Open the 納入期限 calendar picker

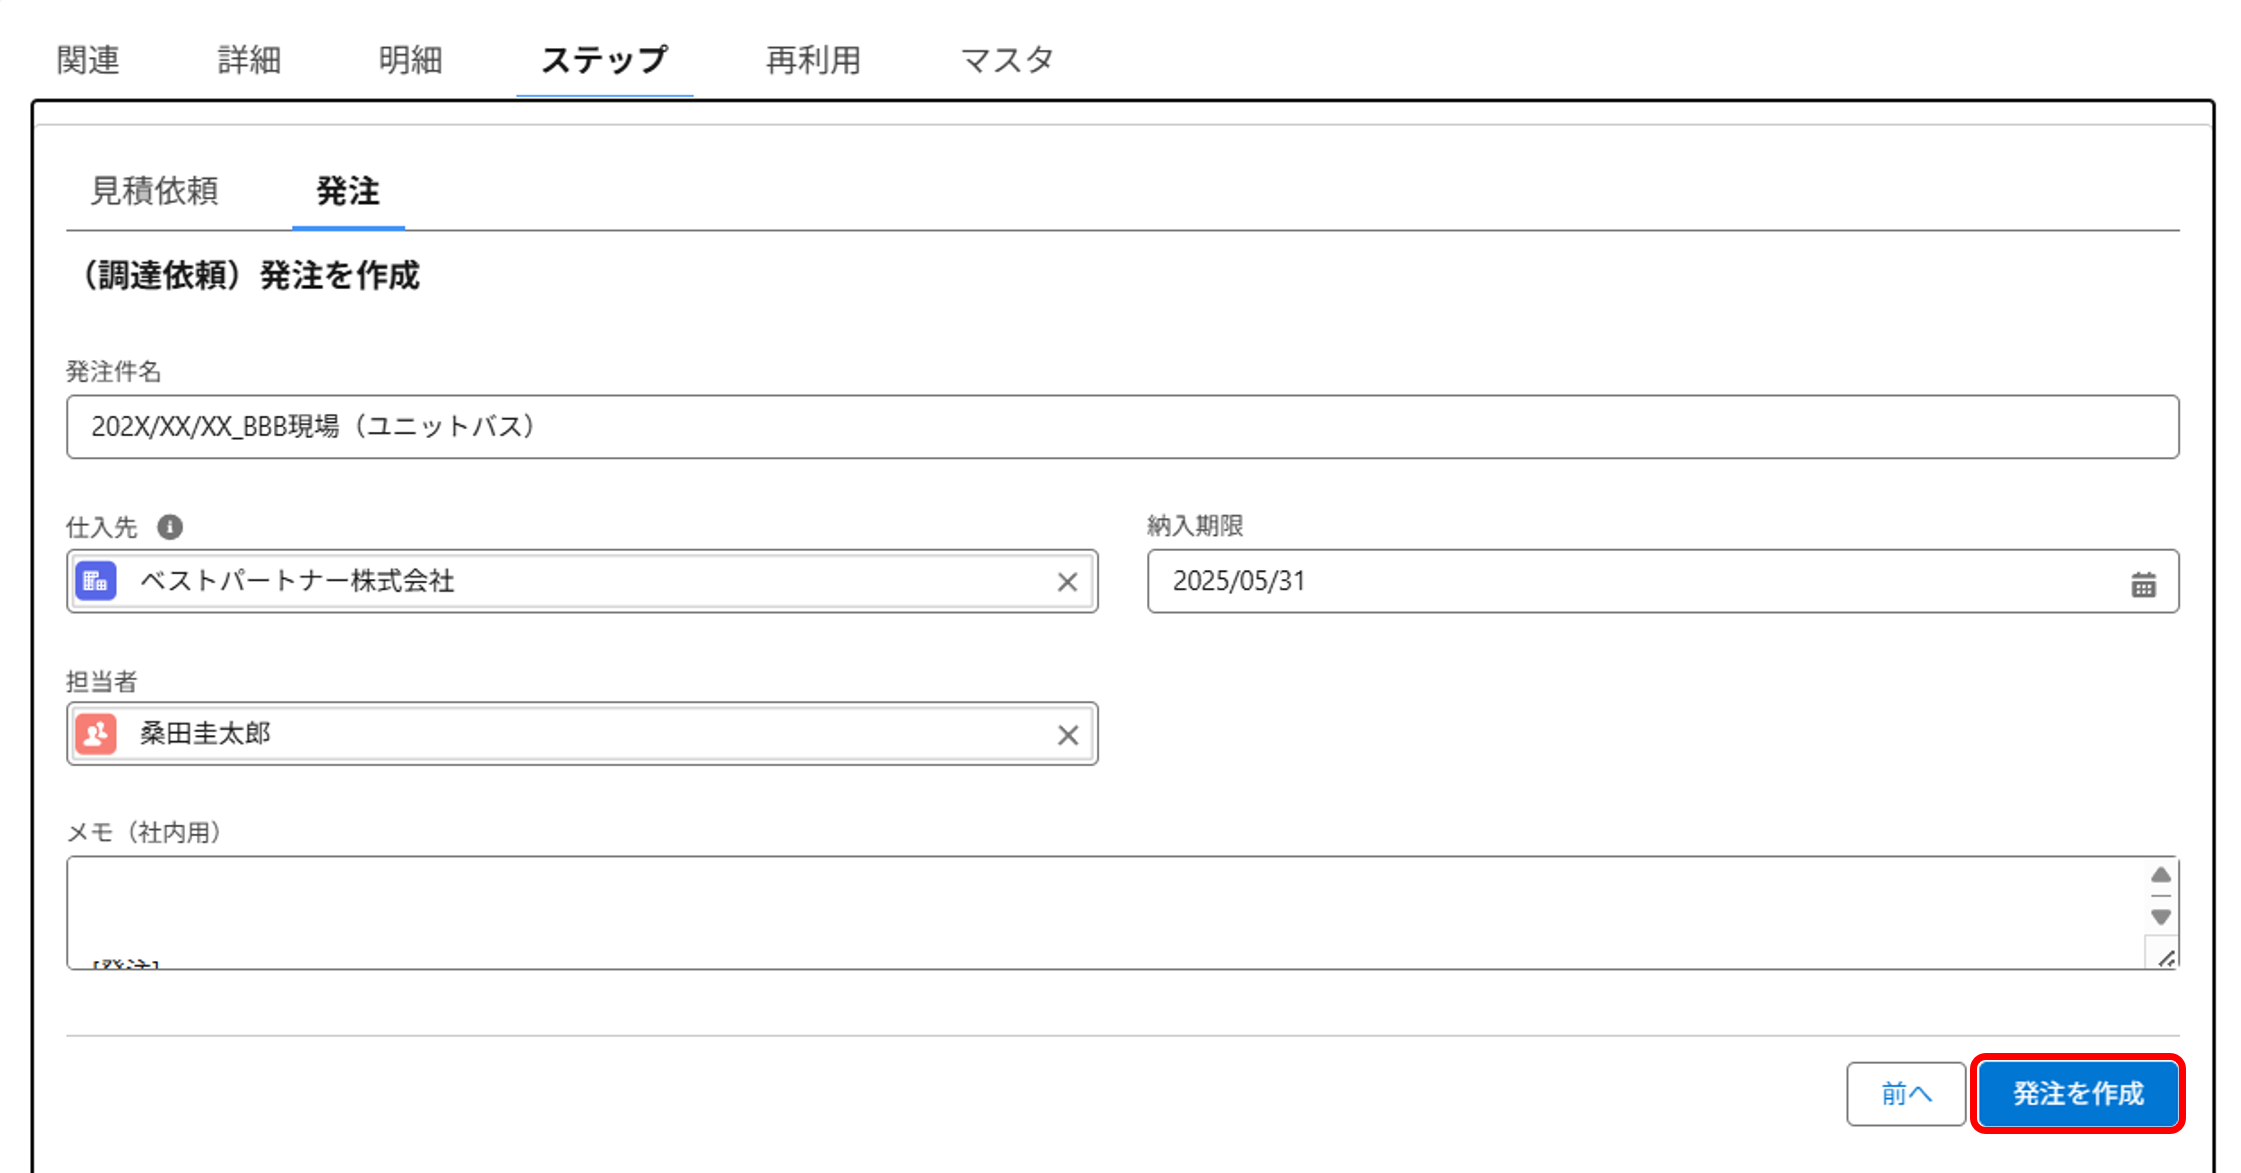click(x=2143, y=584)
